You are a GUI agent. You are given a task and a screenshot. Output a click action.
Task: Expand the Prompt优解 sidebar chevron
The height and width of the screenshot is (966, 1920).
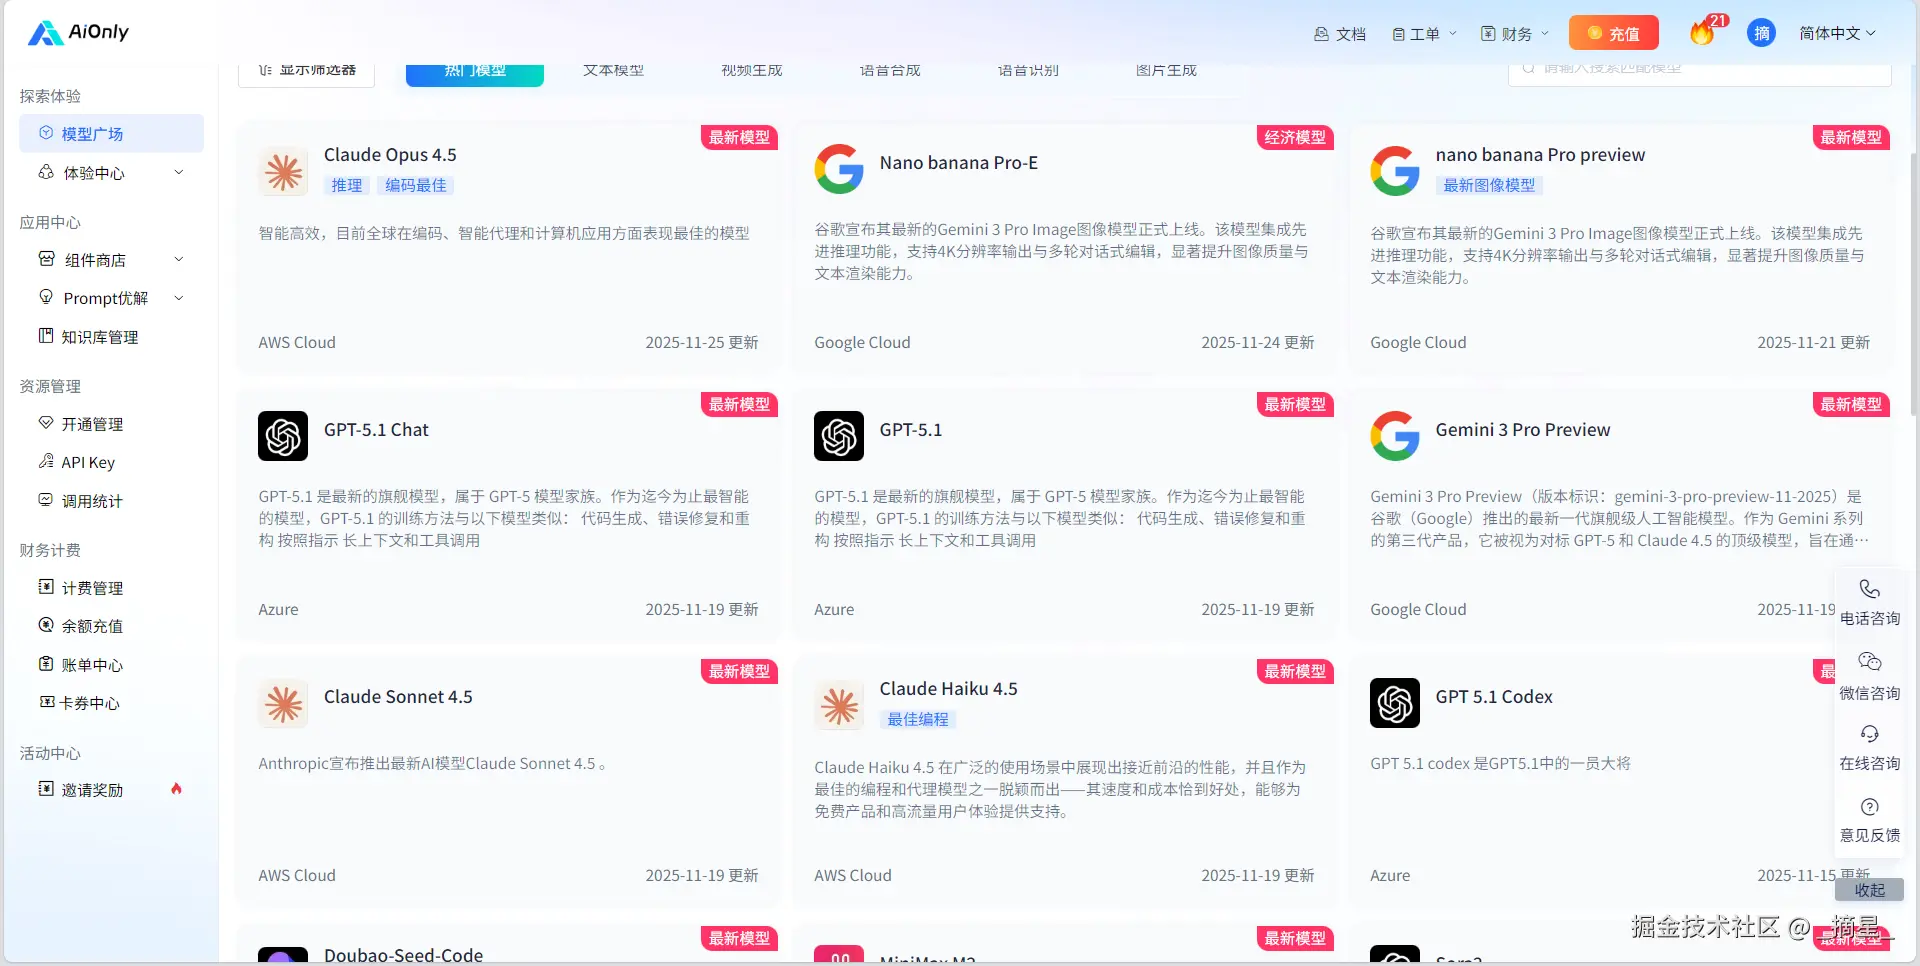[179, 298]
